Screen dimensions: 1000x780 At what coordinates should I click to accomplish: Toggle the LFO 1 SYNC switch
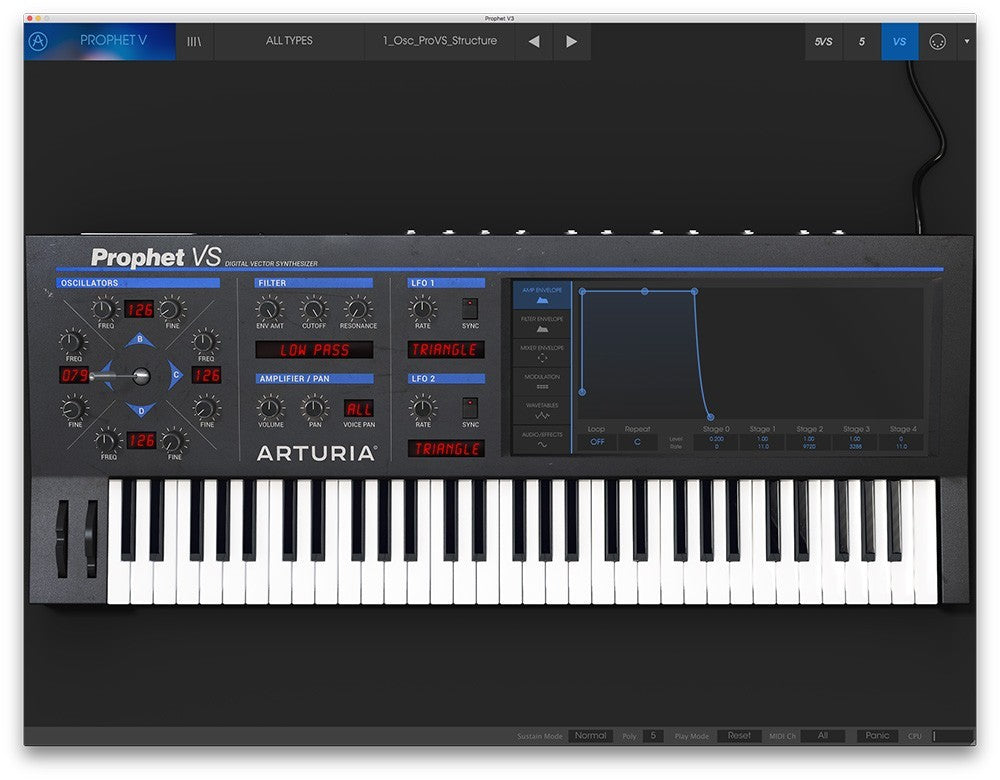[x=470, y=309]
